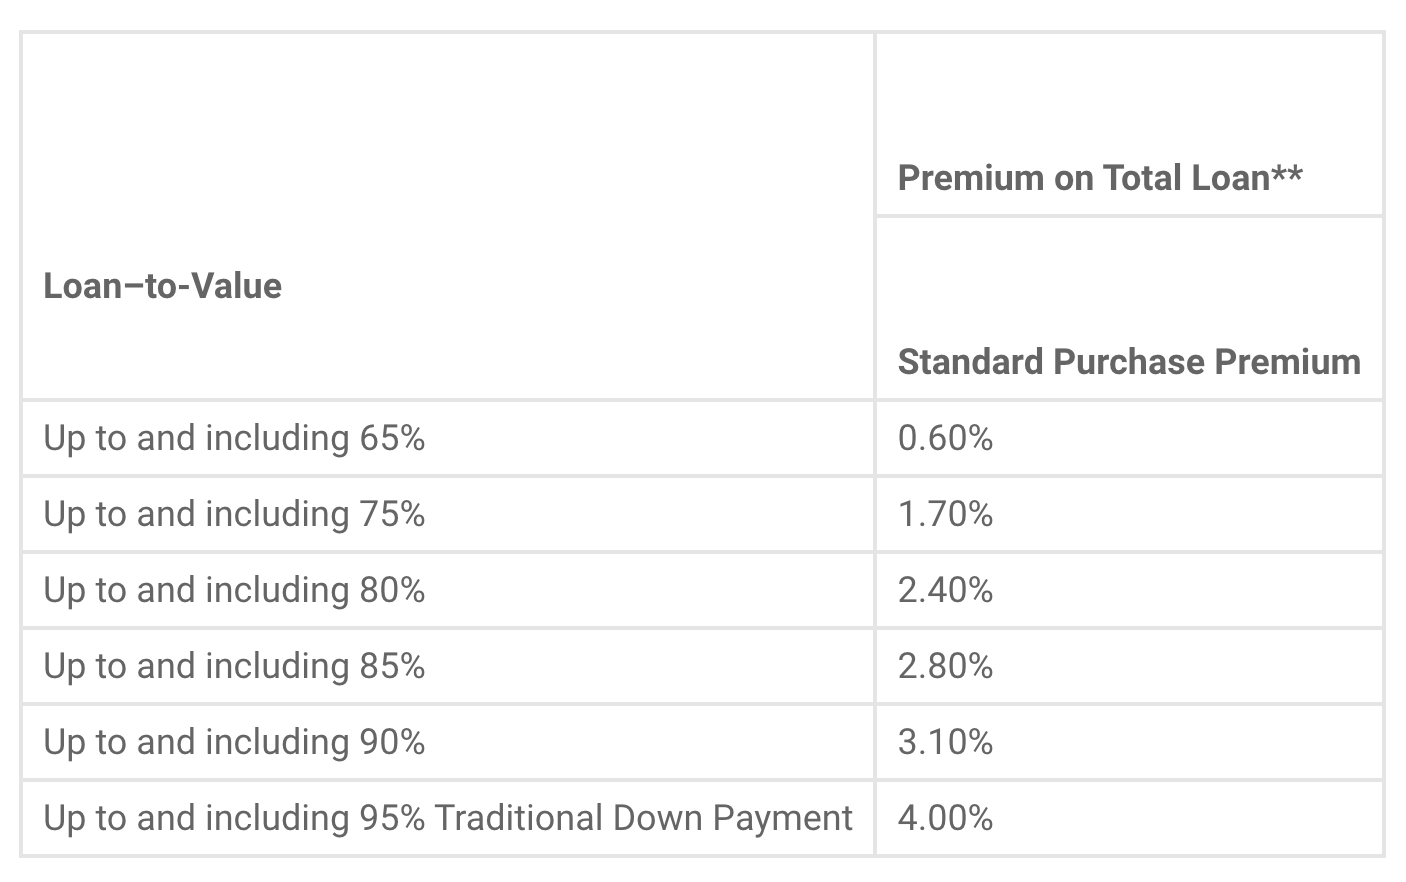Select the 95% Traditional Down Payment cell
Viewport: 1406px width, 882px height.
447,818
